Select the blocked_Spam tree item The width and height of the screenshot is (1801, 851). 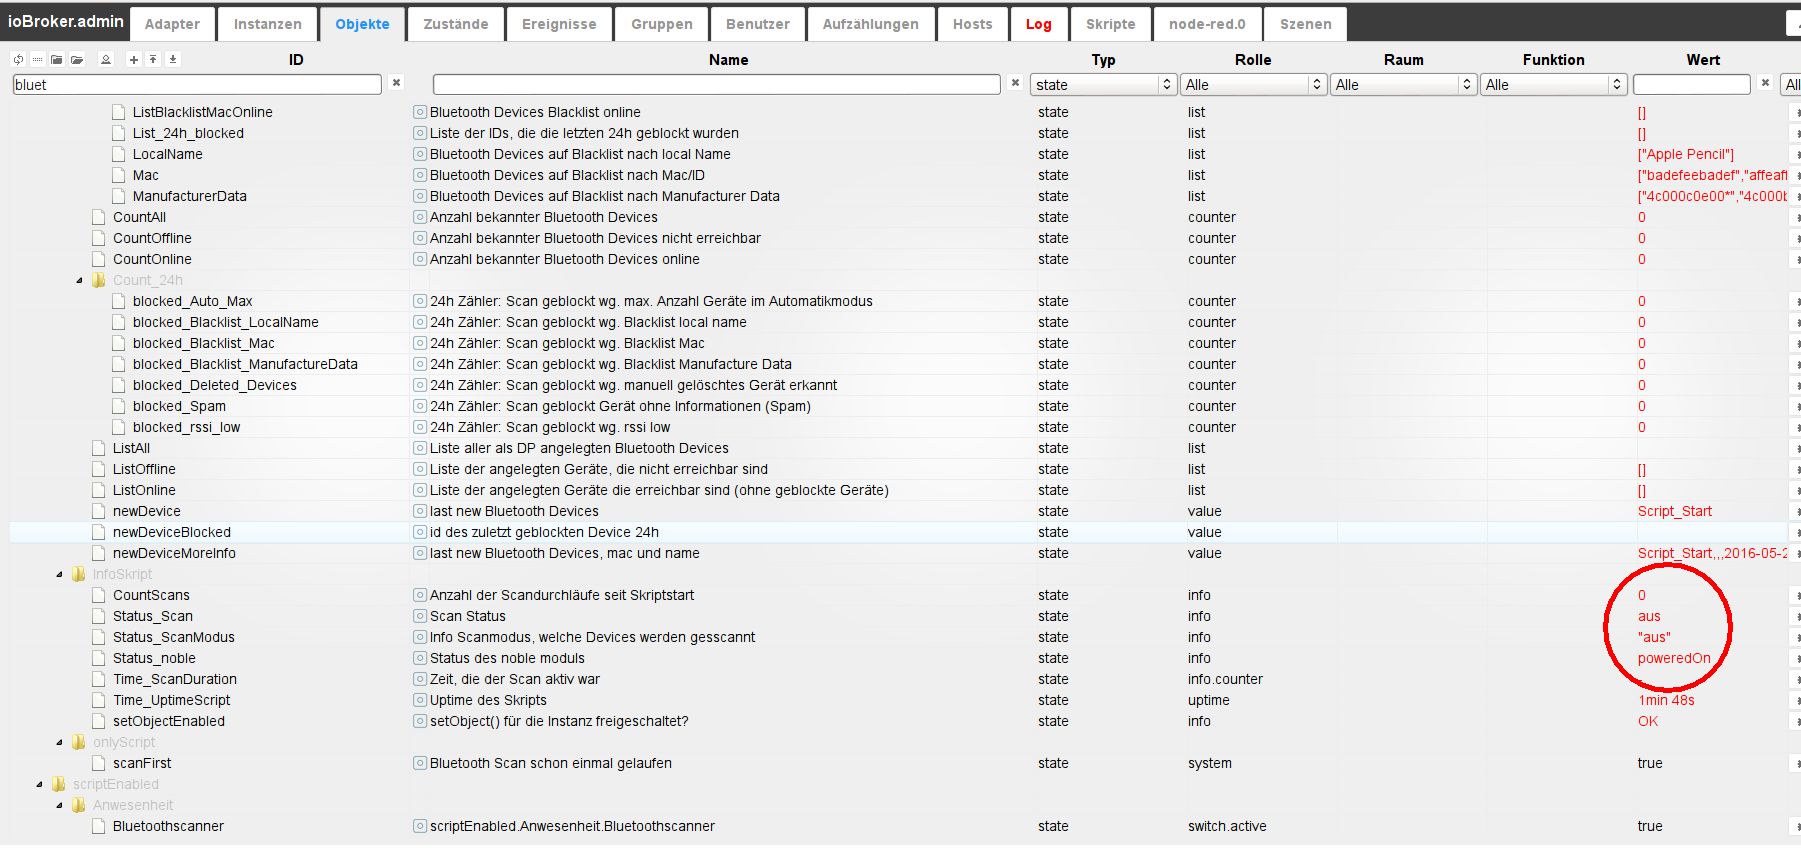point(179,406)
